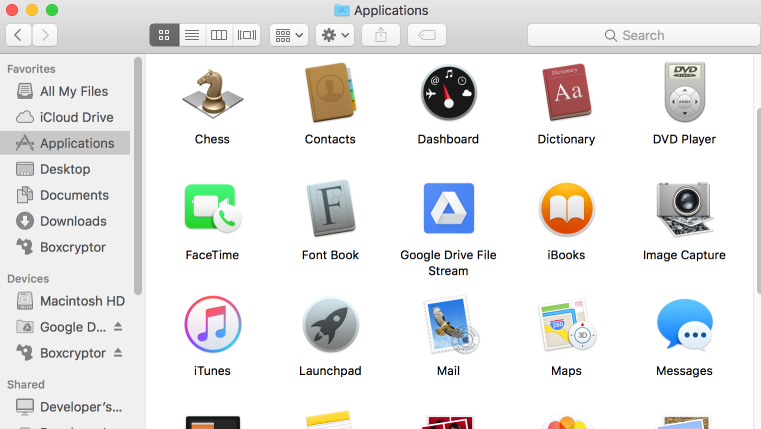761x429 pixels.
Task: Select the FaceTime app icon
Action: [213, 208]
